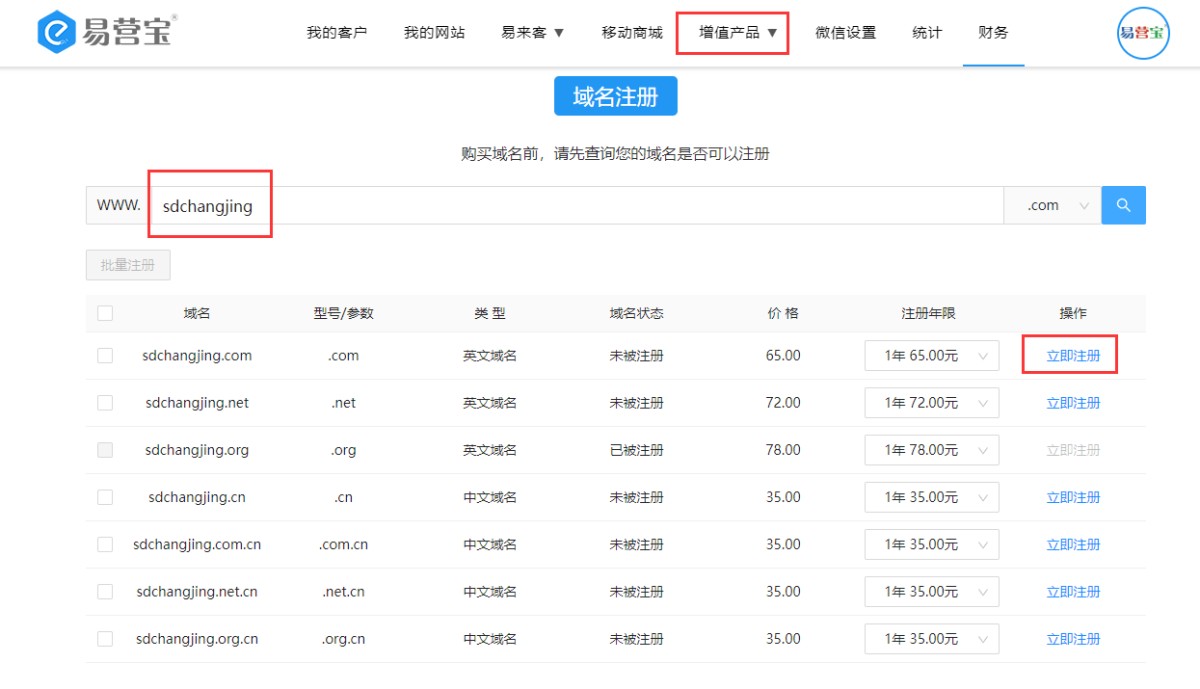
Task: Open 微信设置 in the top navigation
Action: [845, 33]
